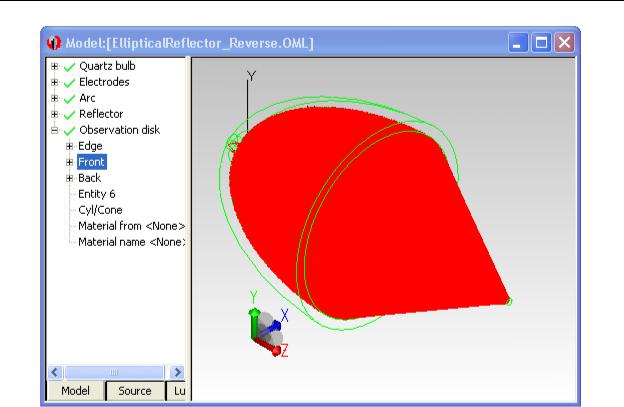Image resolution: width=624 pixels, height=407 pixels.
Task: Select the Back surface item
Action: [90, 178]
